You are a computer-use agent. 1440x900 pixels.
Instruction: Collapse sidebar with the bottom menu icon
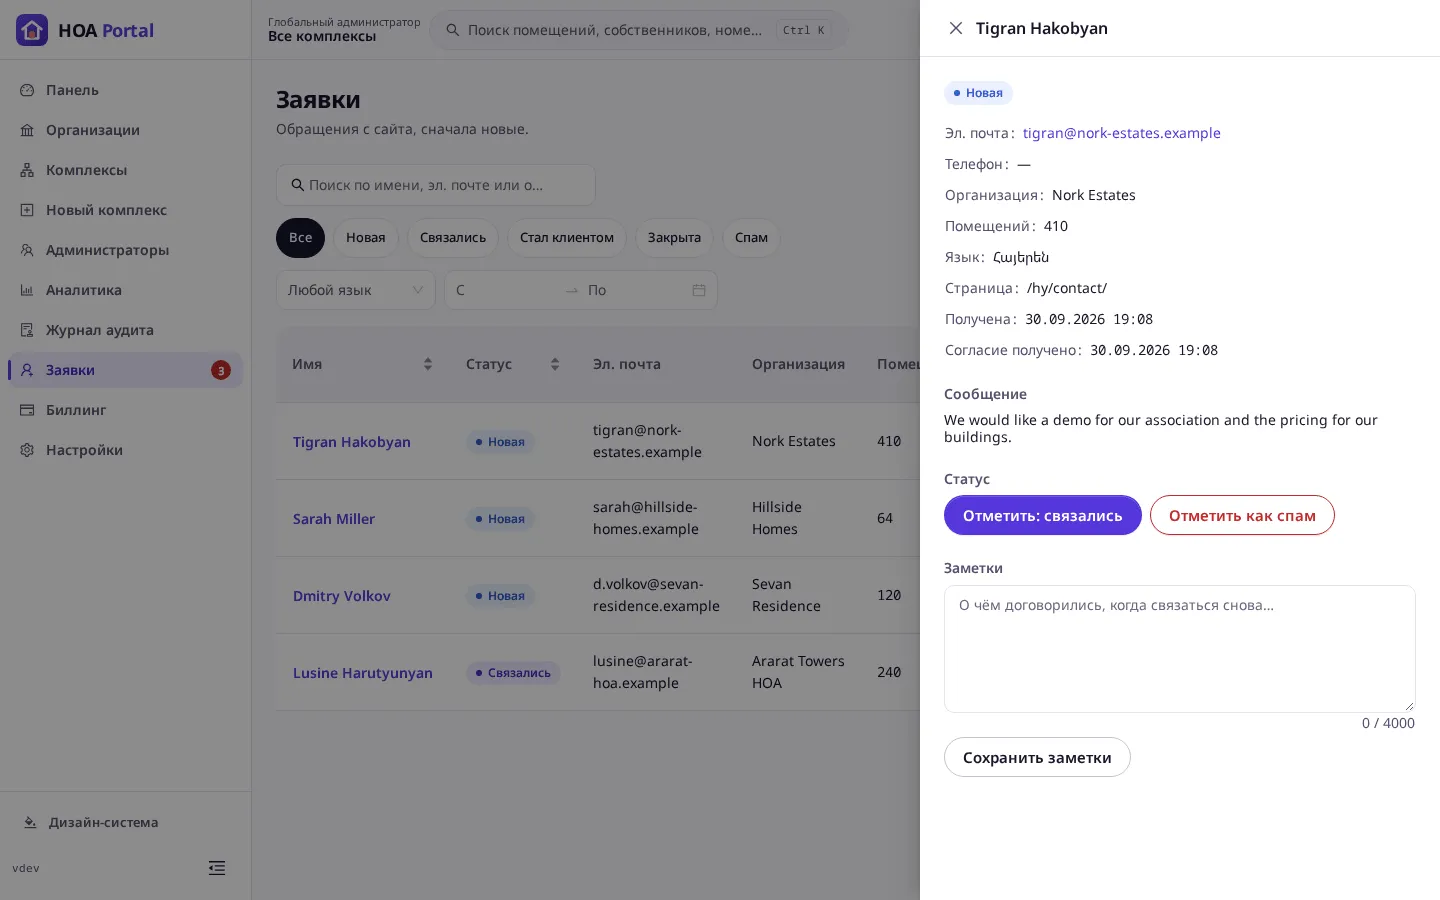(217, 868)
